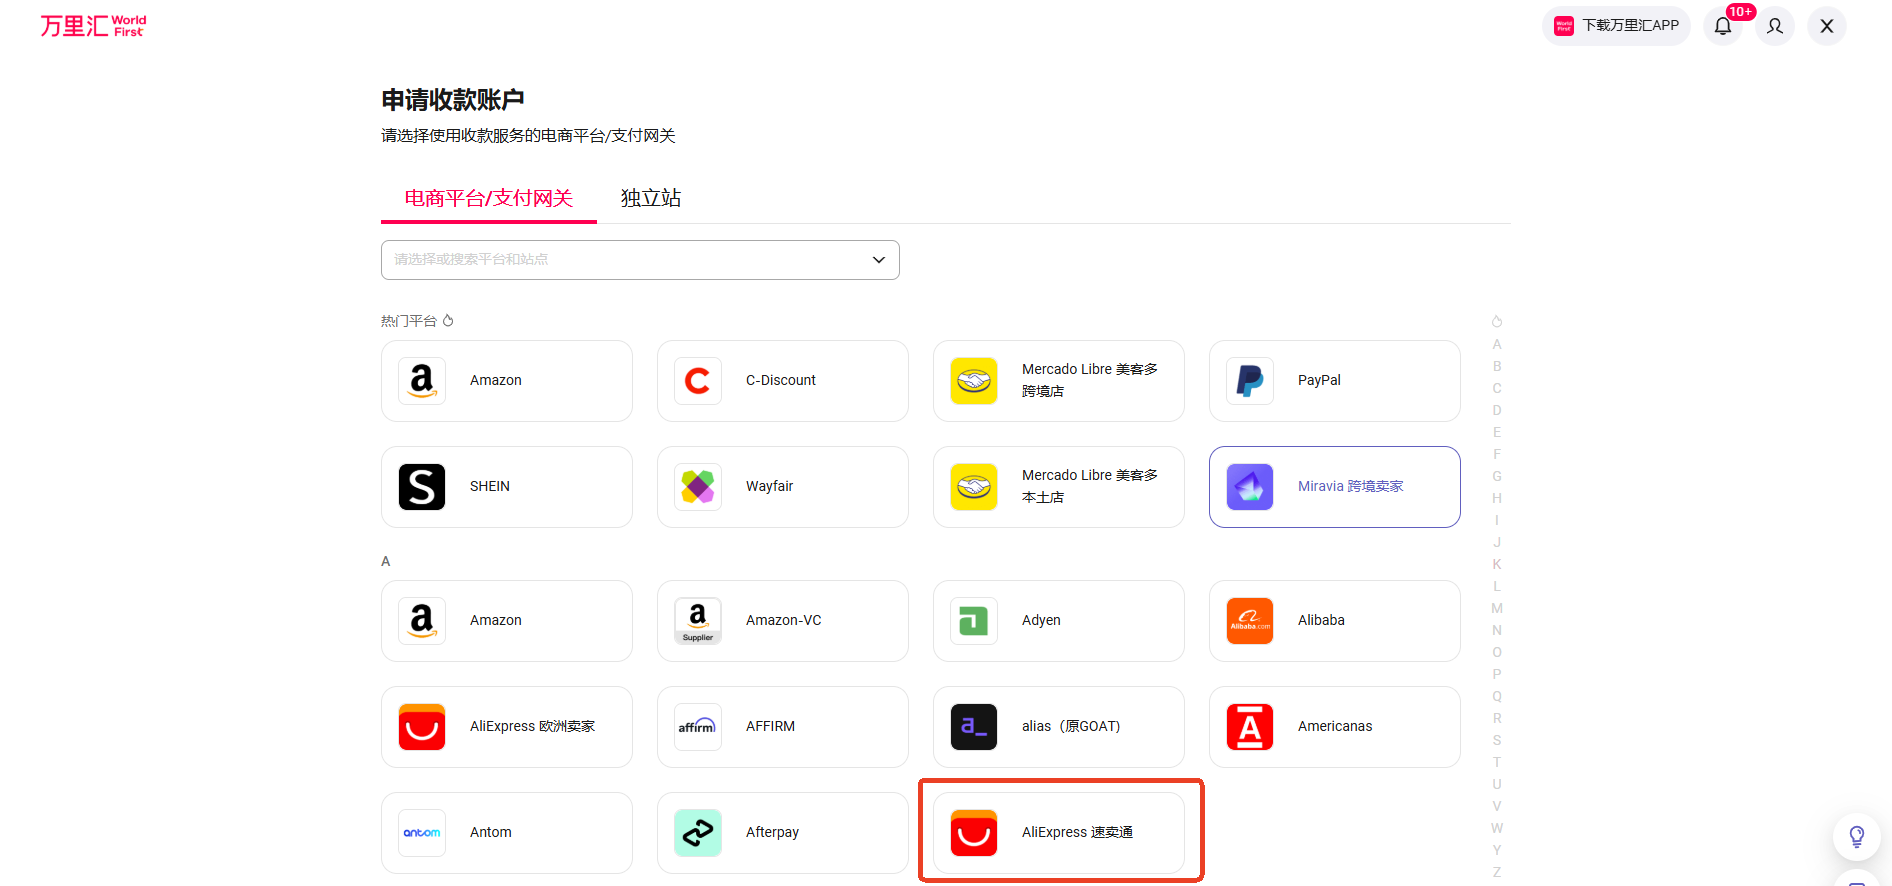Jump to letter M in index
Viewport: 1892px width, 886px height.
pyautogui.click(x=1497, y=608)
